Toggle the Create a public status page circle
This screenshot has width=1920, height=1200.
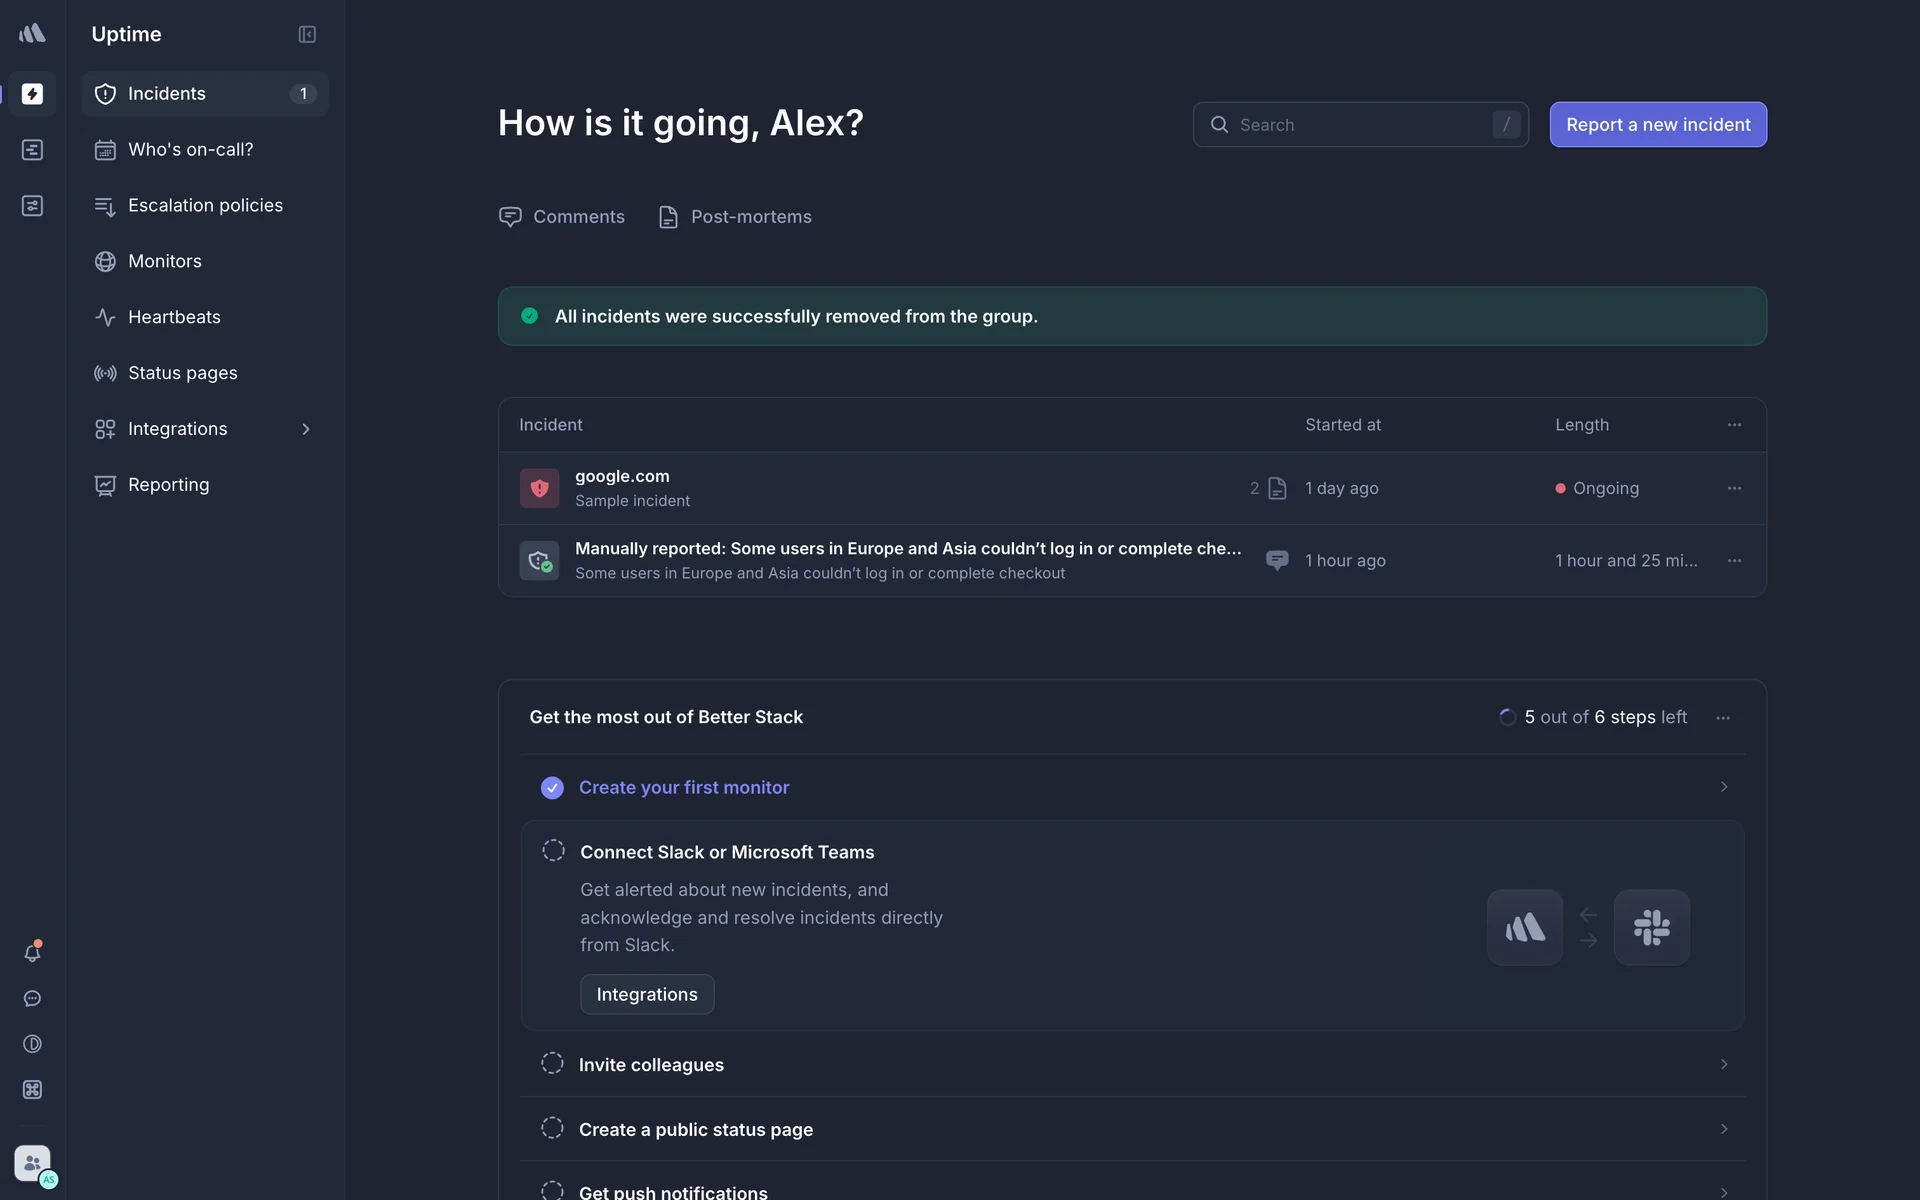coord(552,1128)
